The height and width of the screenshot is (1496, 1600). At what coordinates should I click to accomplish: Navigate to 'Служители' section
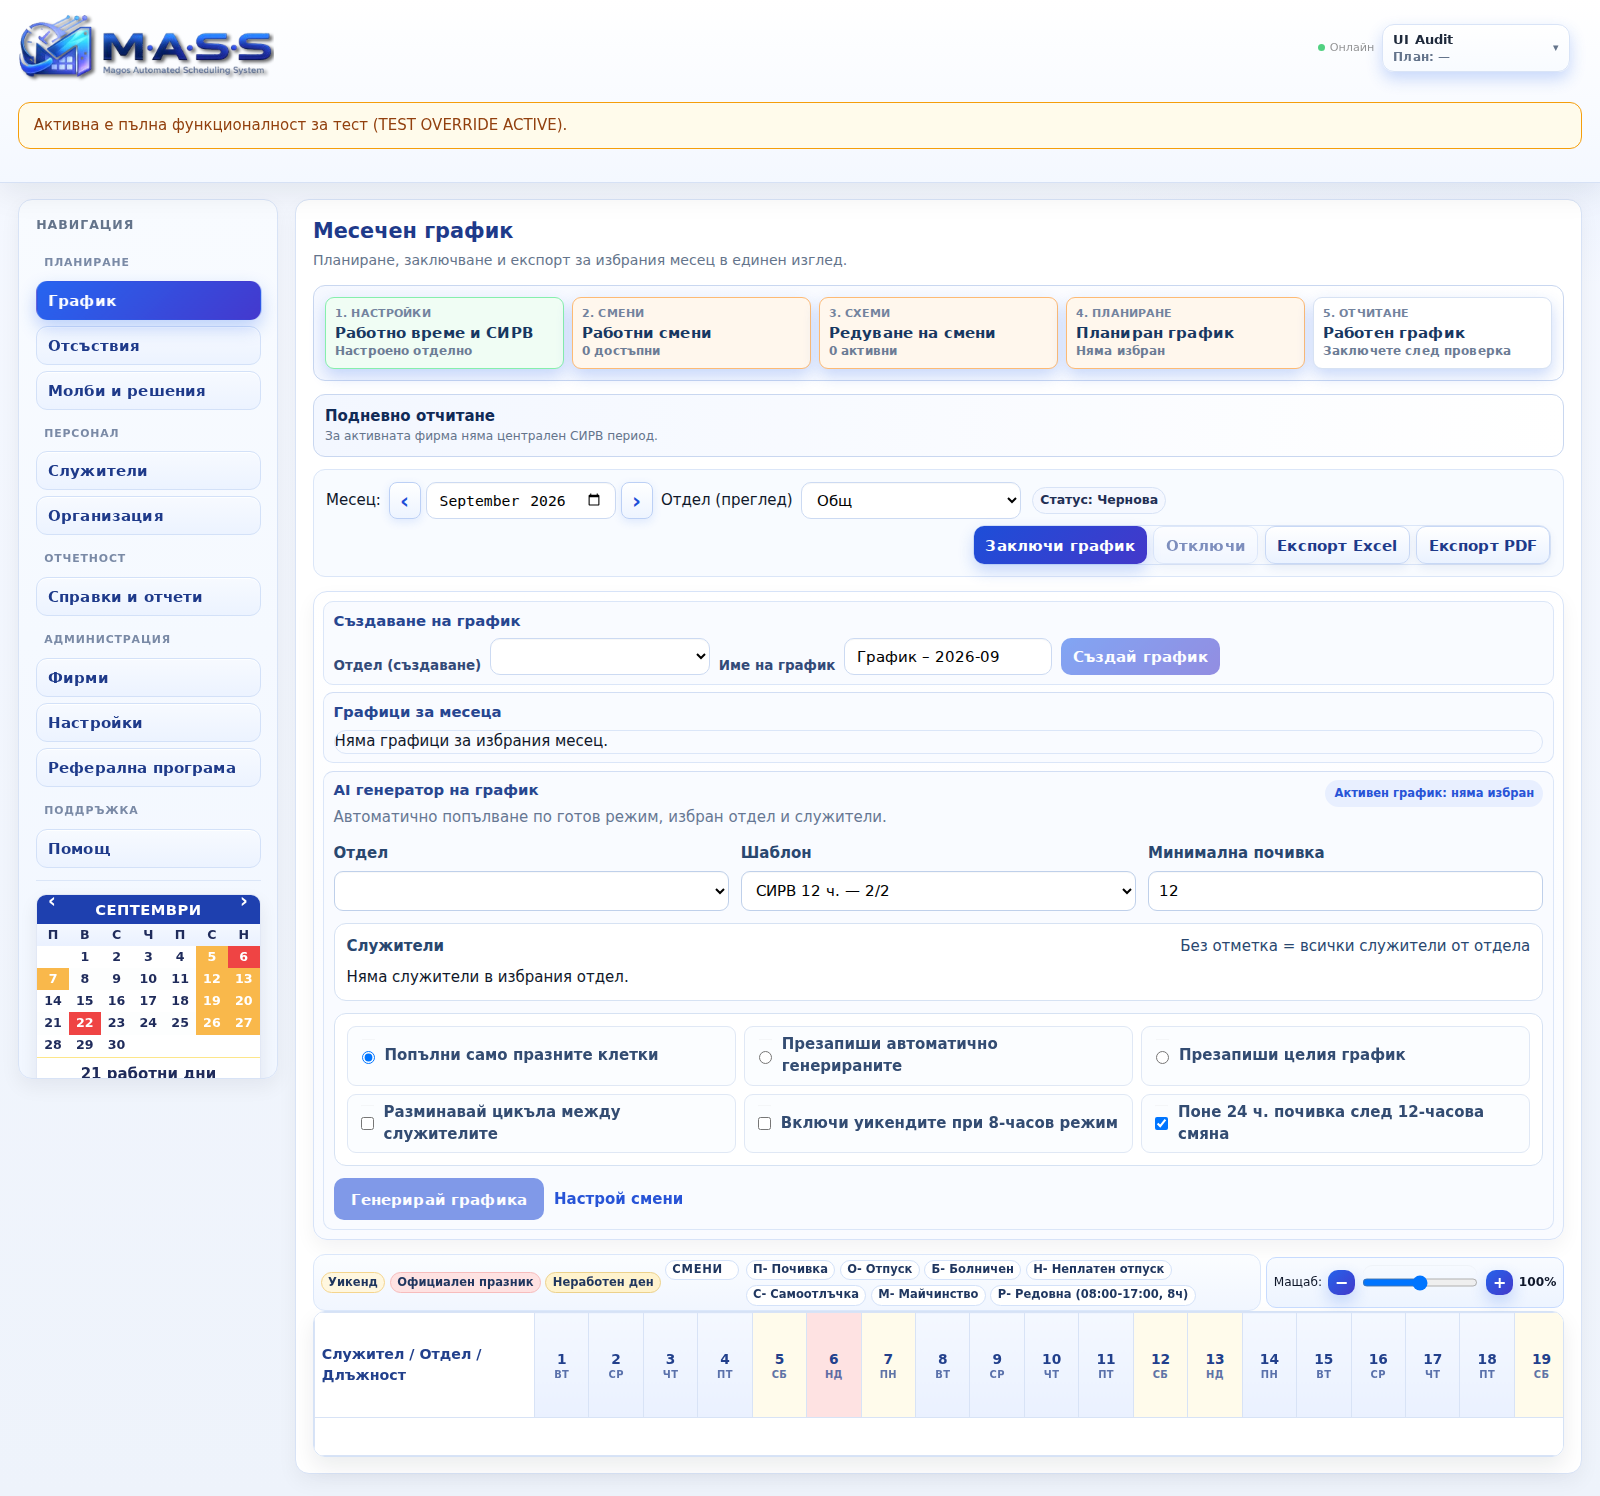point(148,471)
